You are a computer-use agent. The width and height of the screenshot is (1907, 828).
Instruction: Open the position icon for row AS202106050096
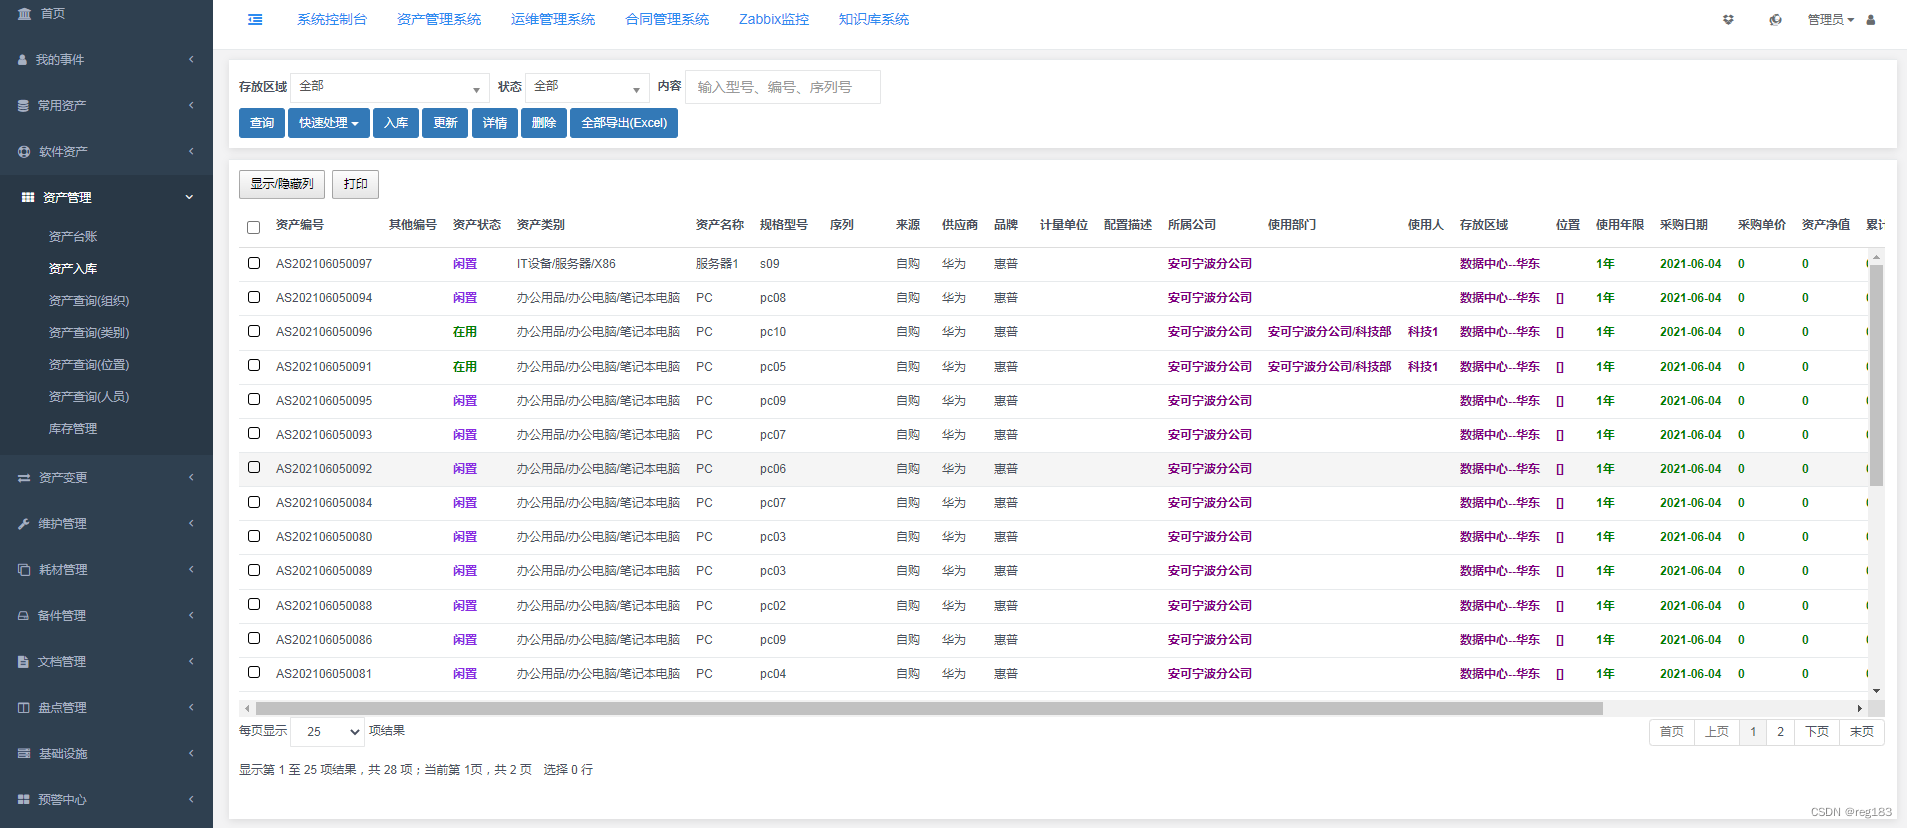(x=1560, y=333)
